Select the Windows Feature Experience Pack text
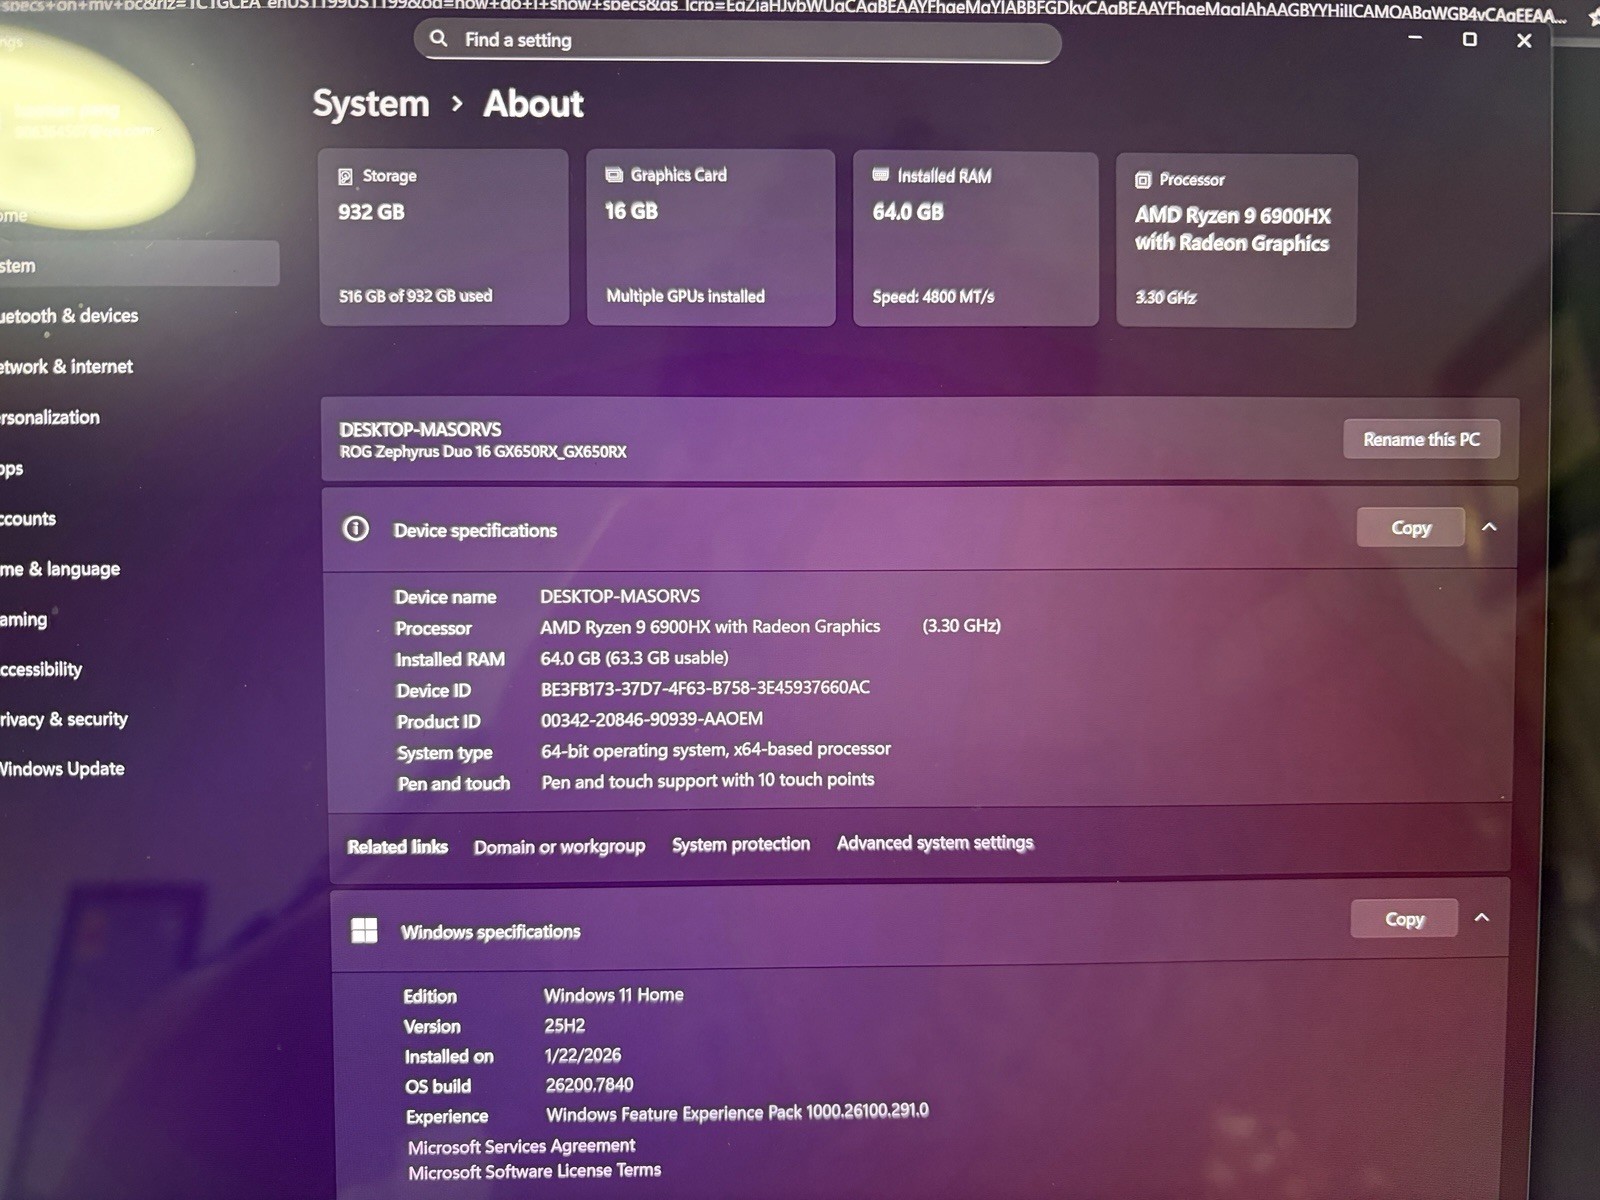1600x1200 pixels. tap(737, 1112)
